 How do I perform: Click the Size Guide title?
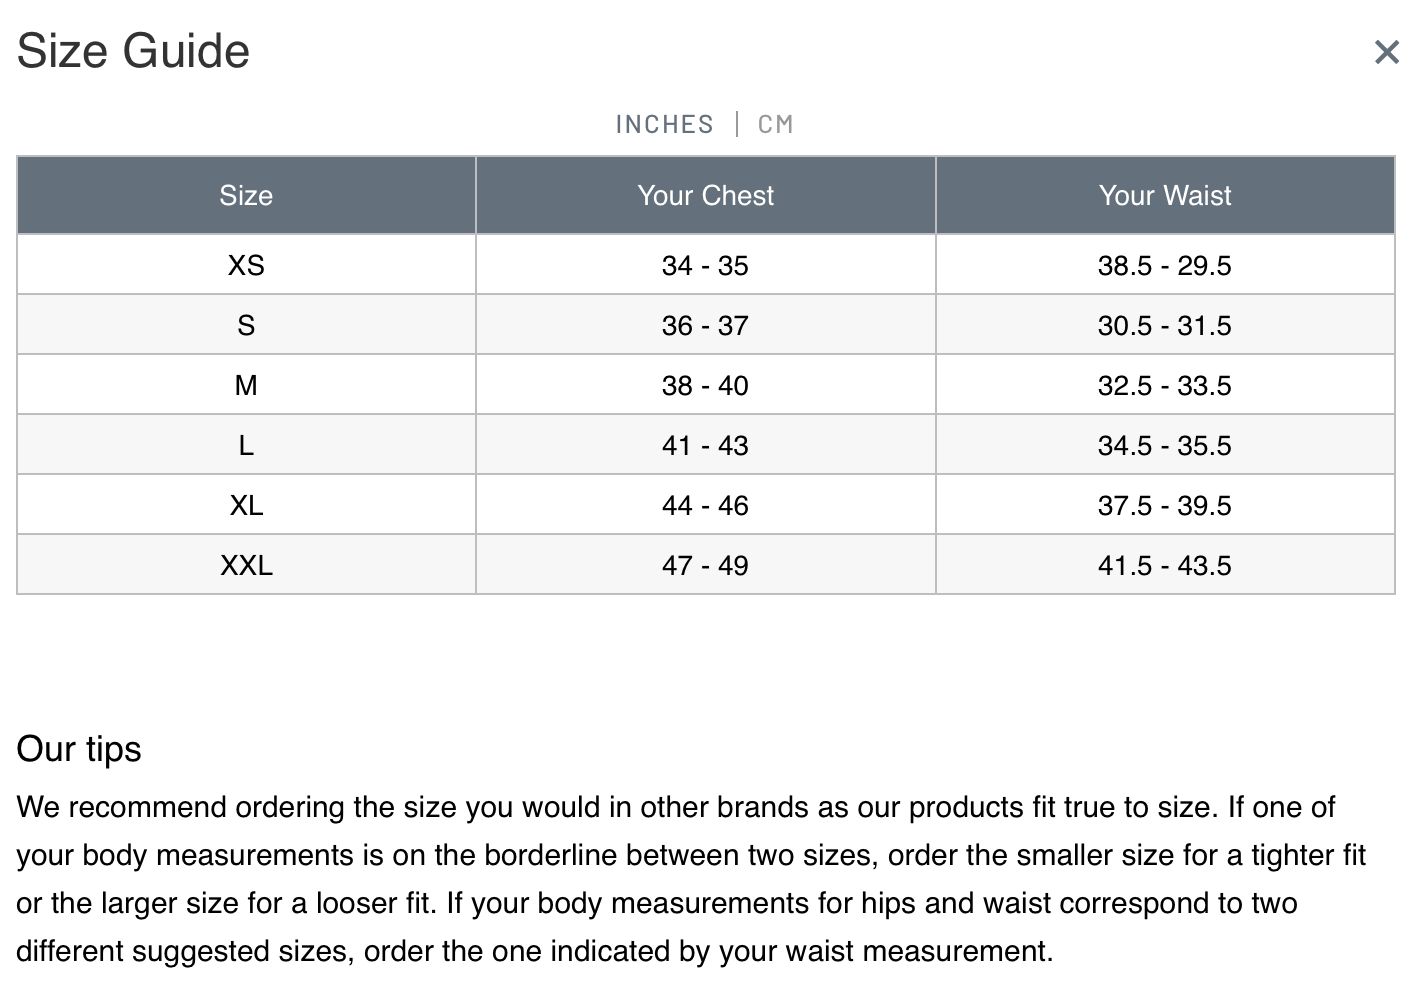tap(133, 51)
